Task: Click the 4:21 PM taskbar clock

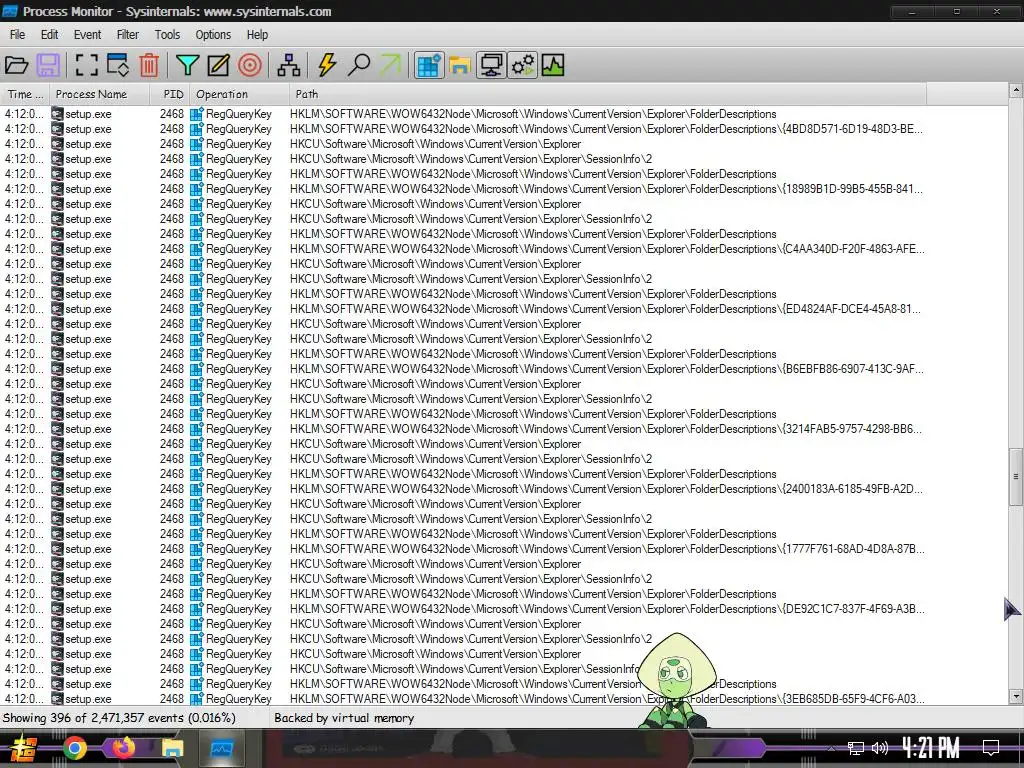Action: coord(931,748)
